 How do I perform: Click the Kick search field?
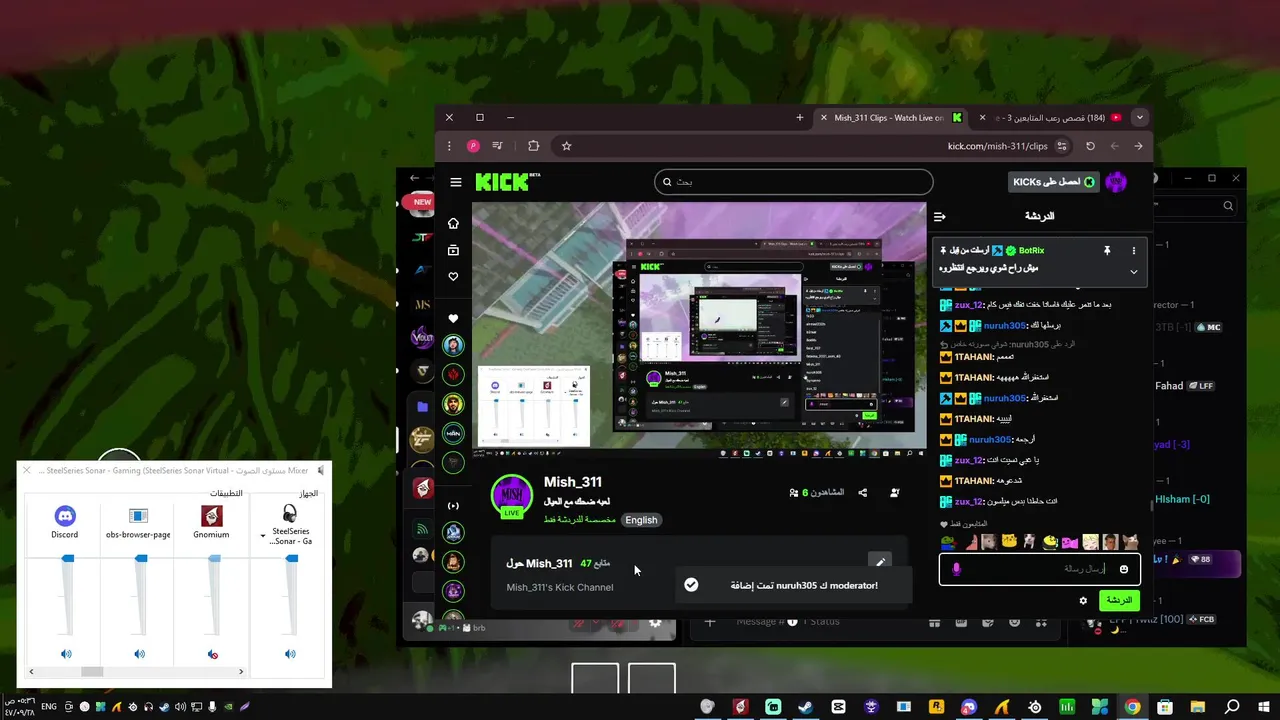(793, 182)
